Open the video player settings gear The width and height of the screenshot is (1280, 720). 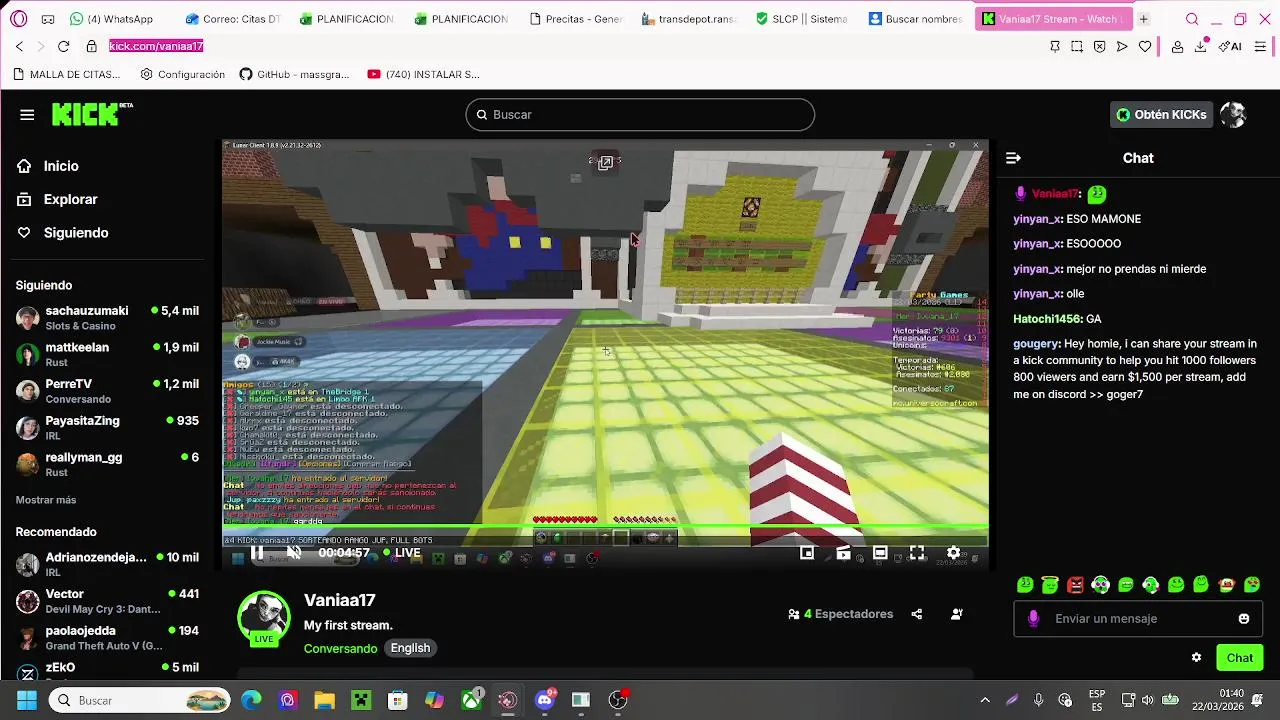[953, 552]
